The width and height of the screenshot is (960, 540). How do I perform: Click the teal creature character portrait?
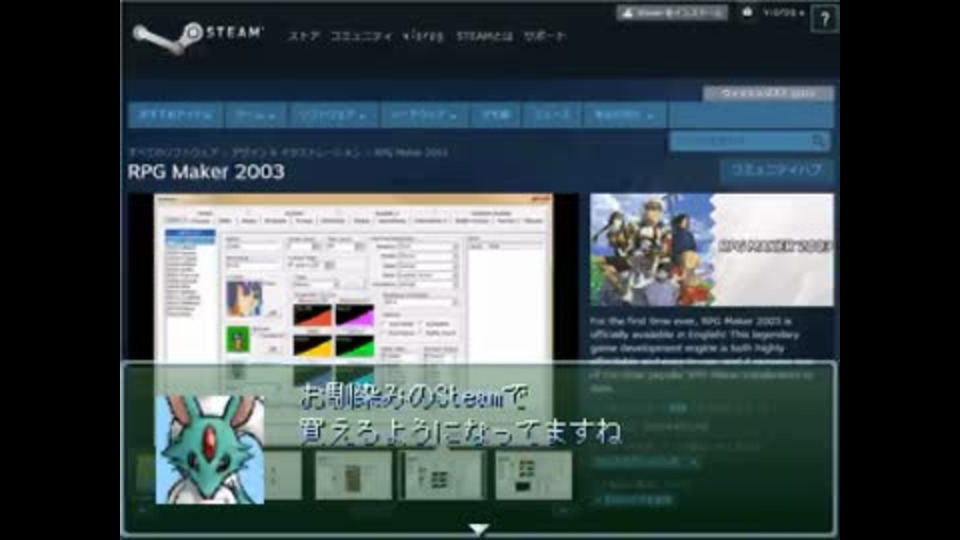coord(210,449)
